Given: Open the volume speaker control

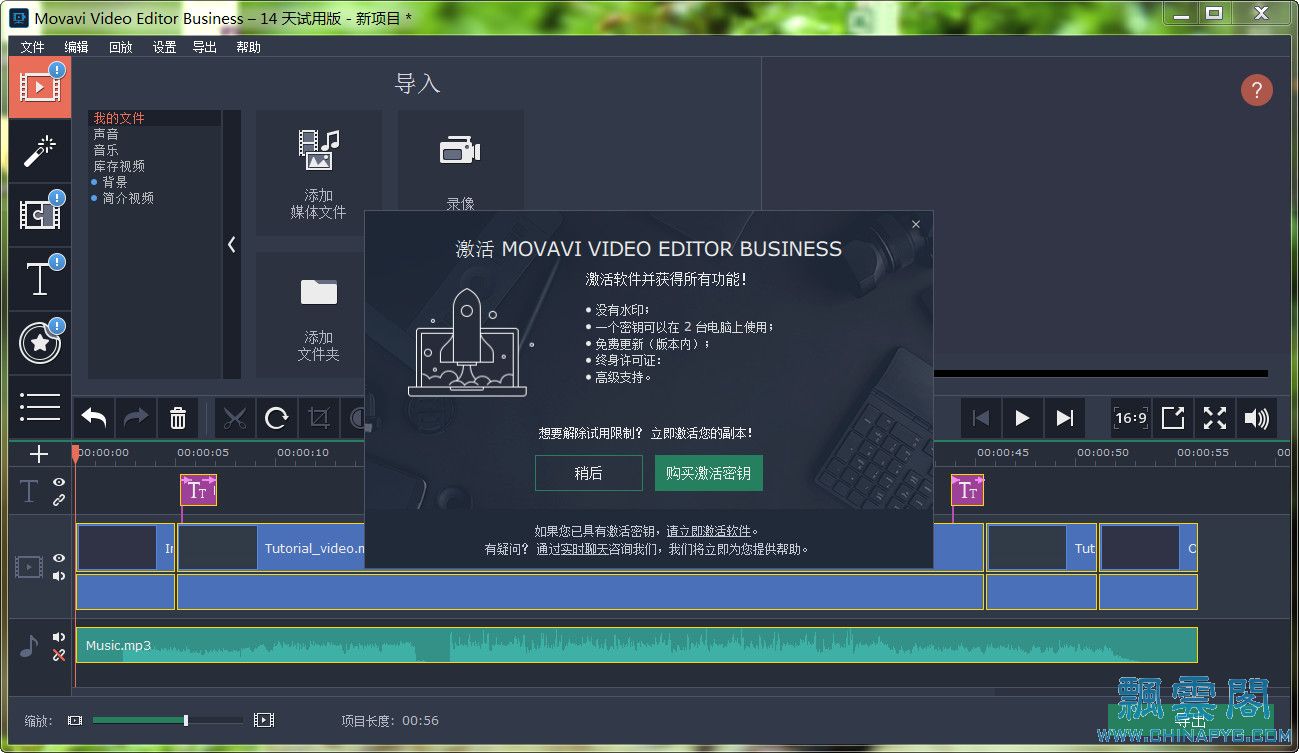Looking at the screenshot, I should point(1257,418).
